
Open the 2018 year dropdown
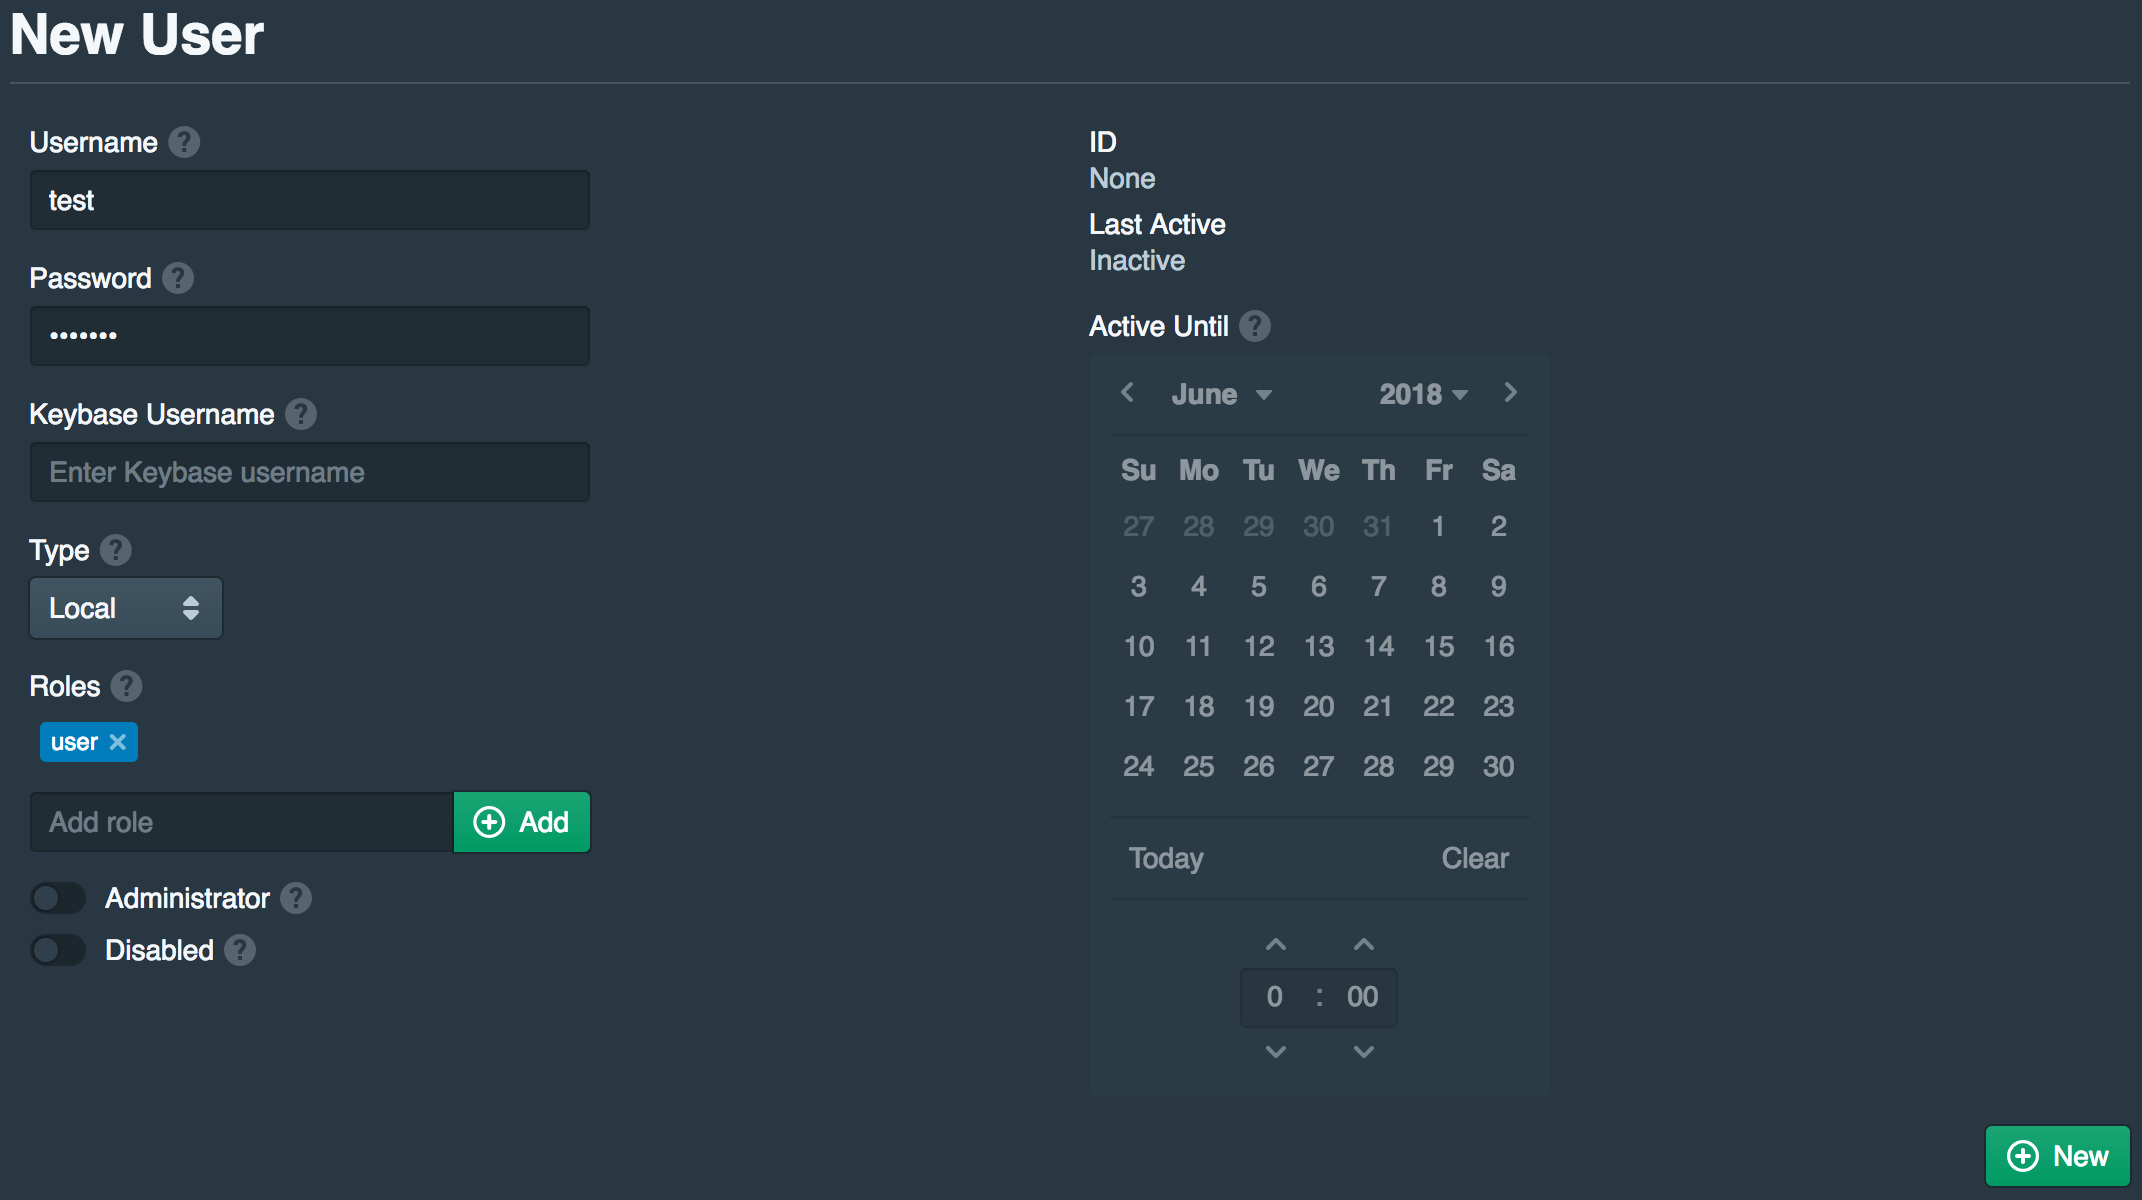pos(1423,394)
